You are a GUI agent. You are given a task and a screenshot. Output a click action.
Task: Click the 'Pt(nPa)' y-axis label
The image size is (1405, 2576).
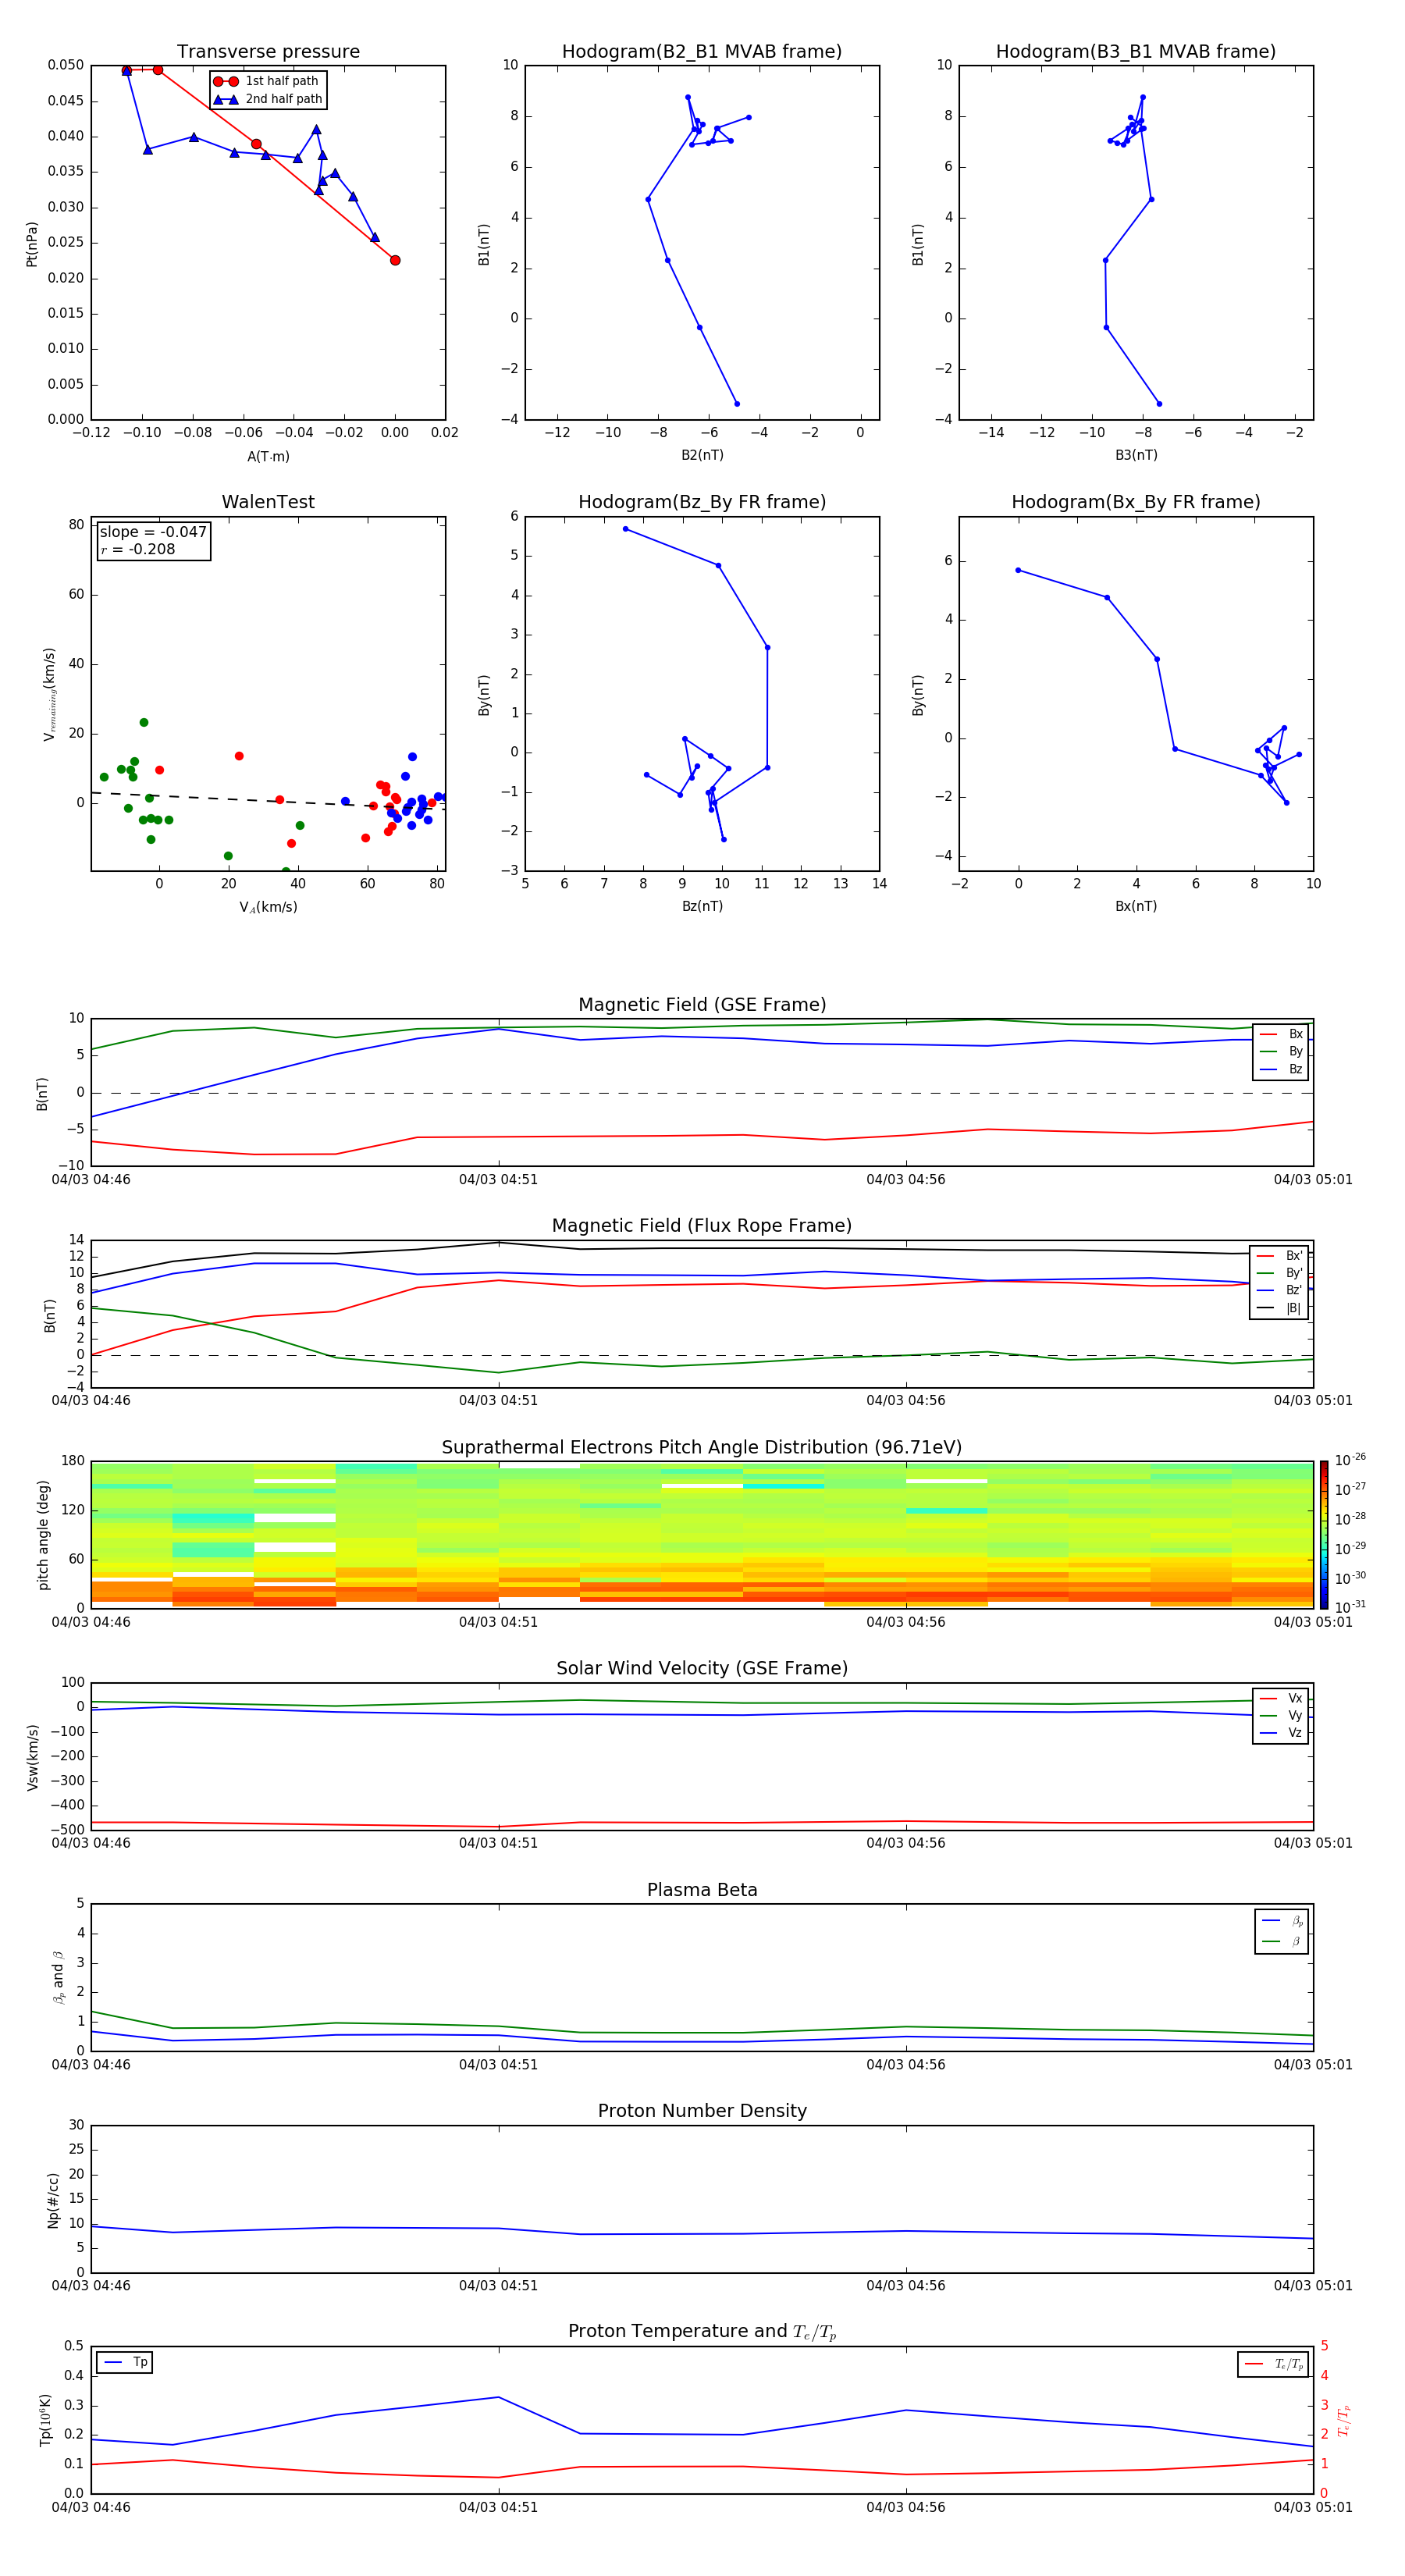click(32, 243)
